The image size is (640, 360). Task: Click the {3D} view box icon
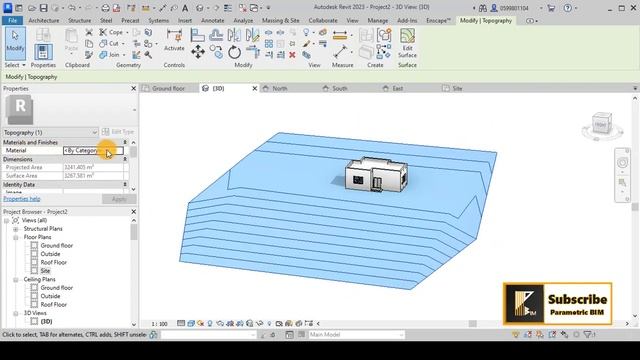pos(34,321)
